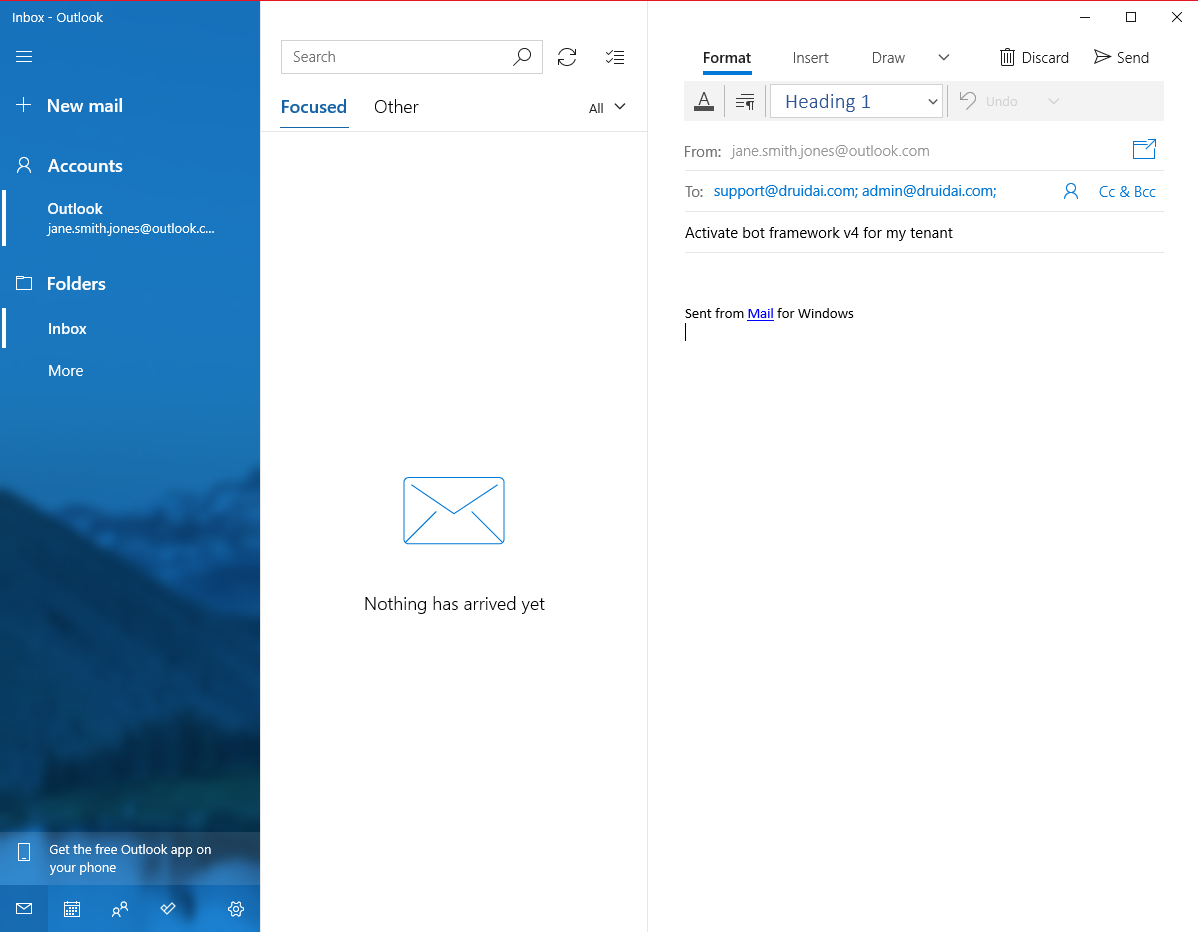Open the Insert tab
Viewport: 1198px width, 932px height.
[x=810, y=58]
